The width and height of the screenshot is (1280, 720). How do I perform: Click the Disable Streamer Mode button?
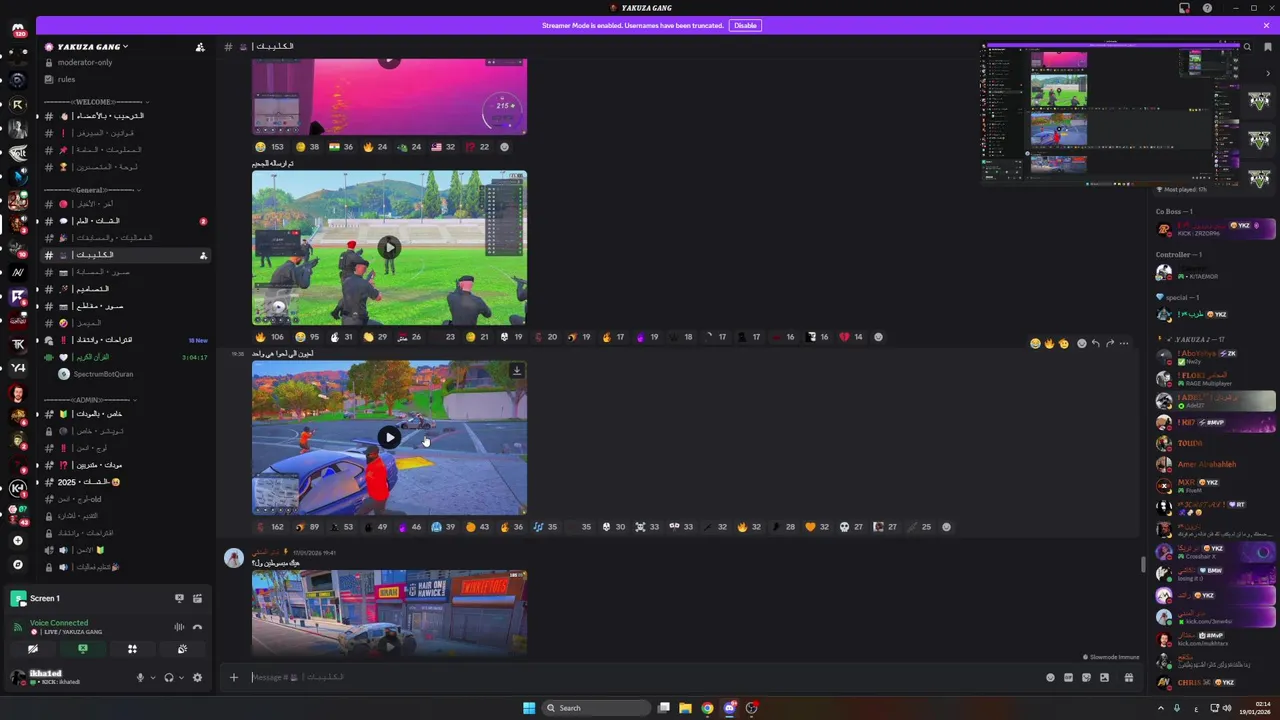pyautogui.click(x=745, y=25)
